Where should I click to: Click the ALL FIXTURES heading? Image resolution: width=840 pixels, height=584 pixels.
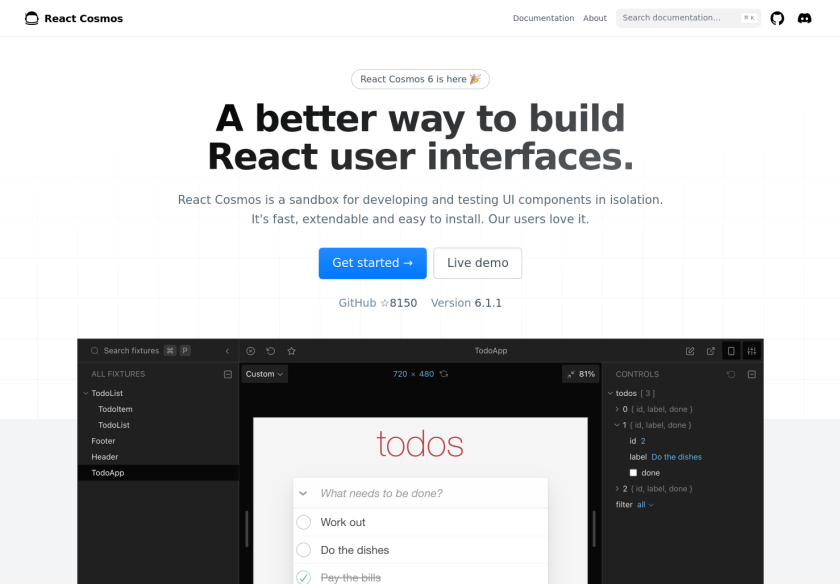click(118, 374)
